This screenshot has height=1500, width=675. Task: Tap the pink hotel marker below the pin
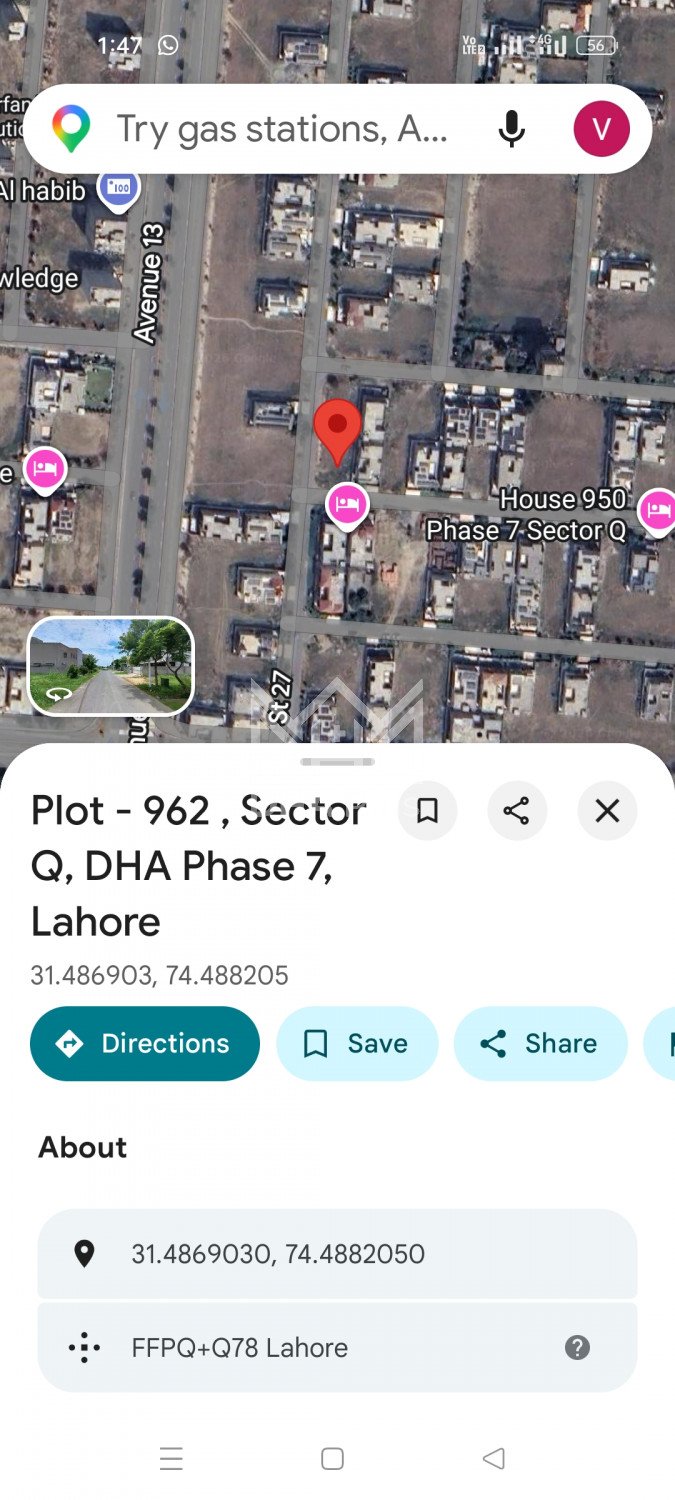[347, 504]
